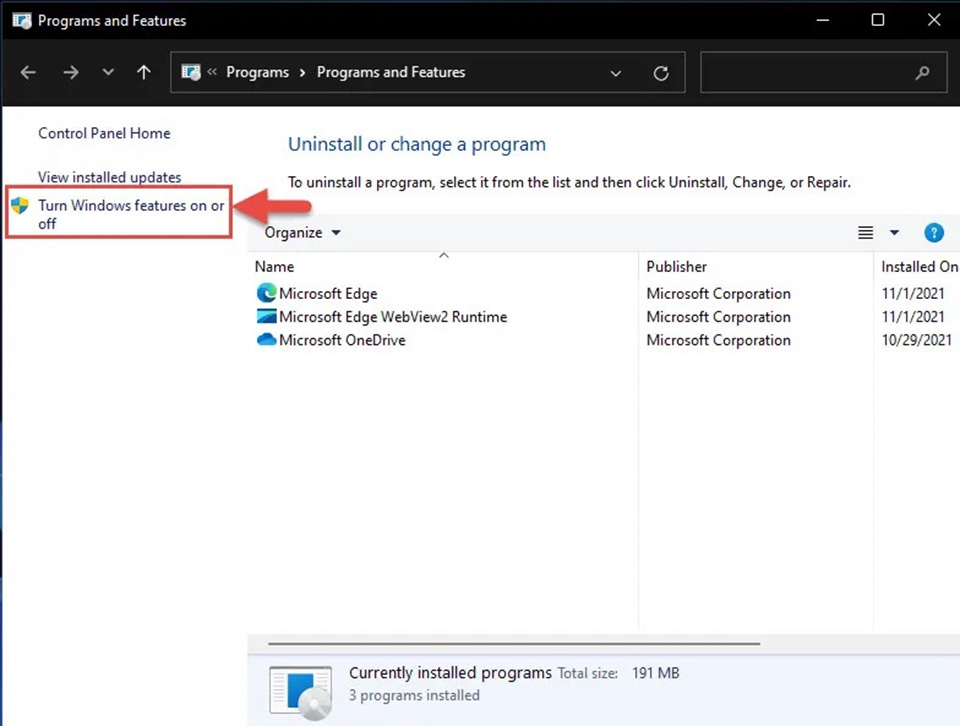
Task: Click the shield icon beside Turn Windows features
Action: (x=20, y=205)
